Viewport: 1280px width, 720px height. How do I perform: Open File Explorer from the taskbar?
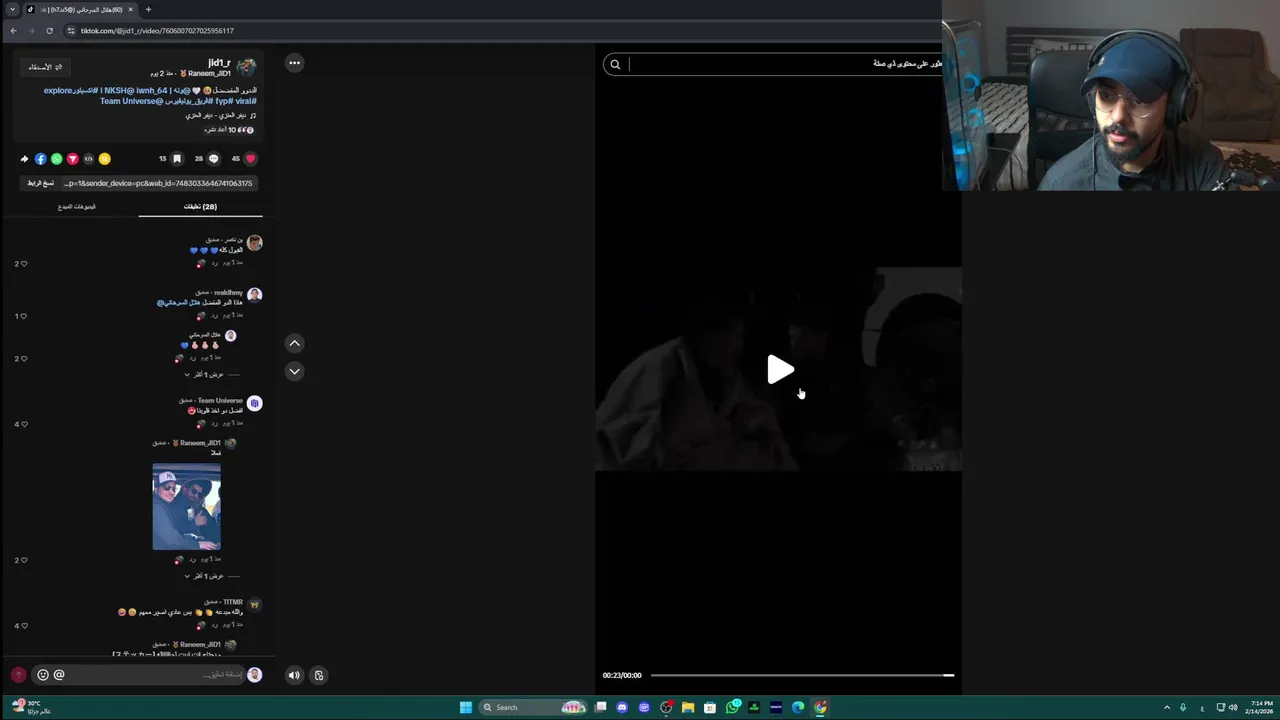688,707
